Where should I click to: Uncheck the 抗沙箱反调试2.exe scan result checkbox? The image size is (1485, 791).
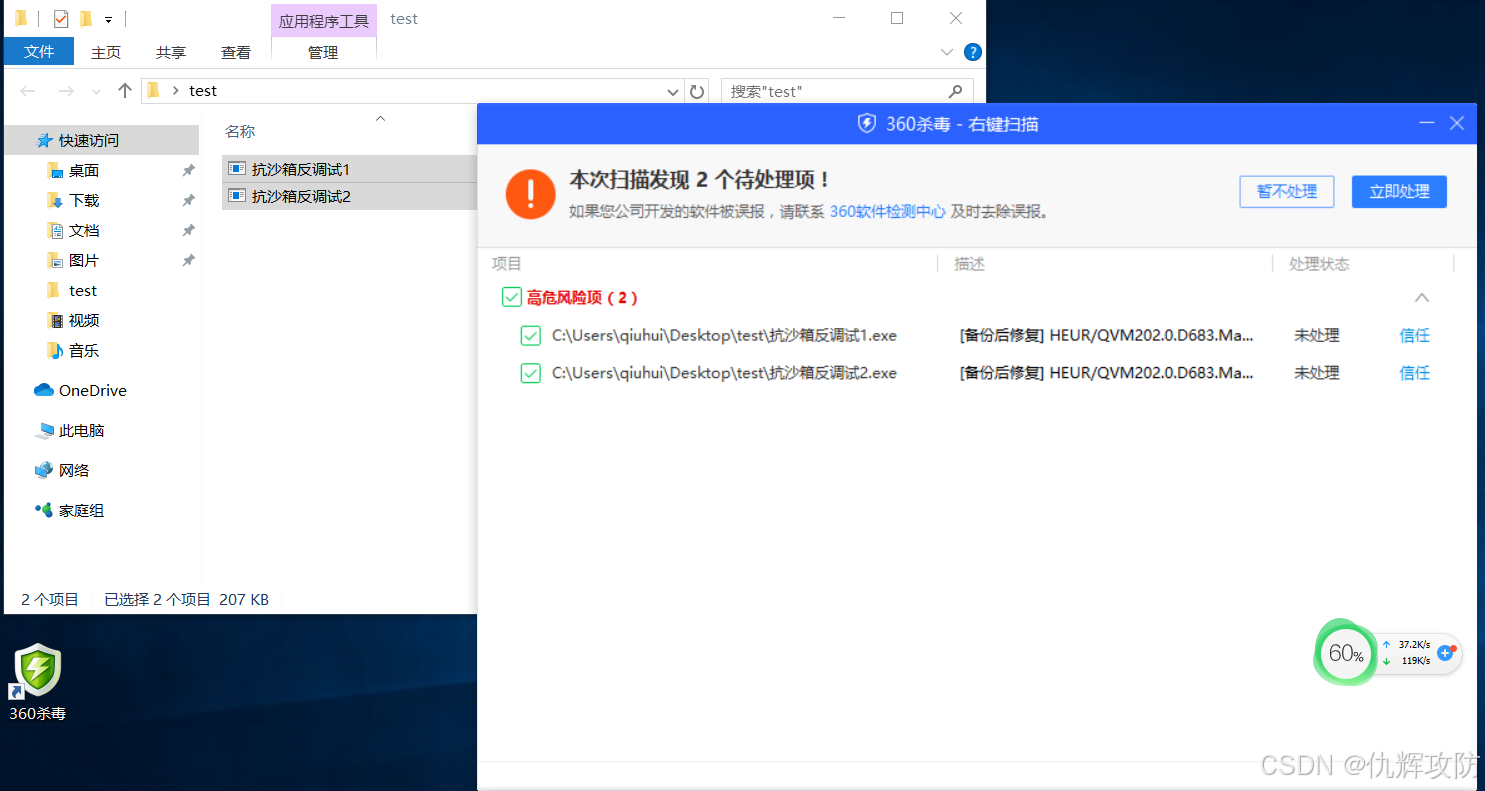(531, 373)
